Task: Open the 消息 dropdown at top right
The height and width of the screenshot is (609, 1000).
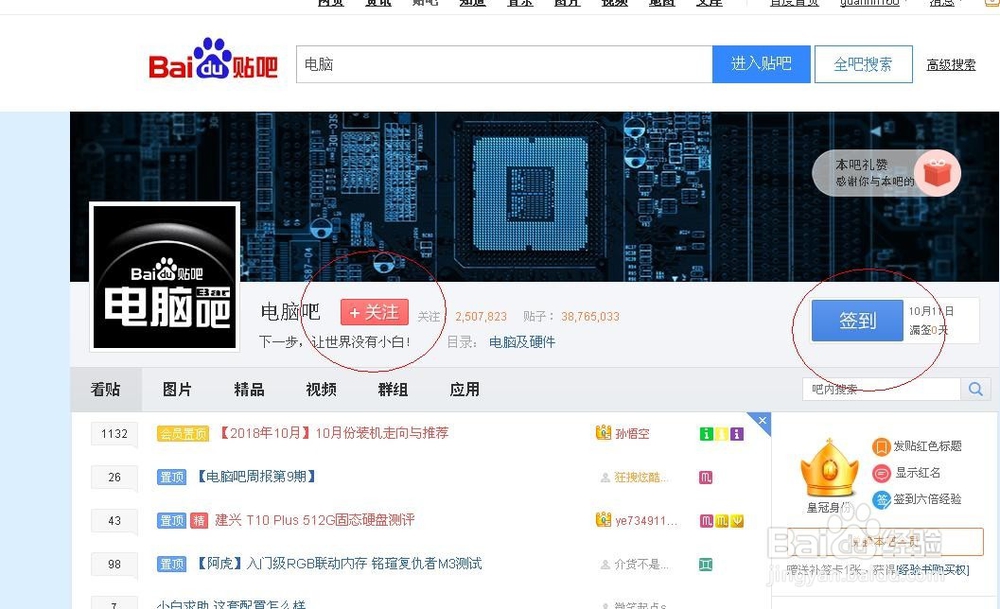Action: click(944, 3)
